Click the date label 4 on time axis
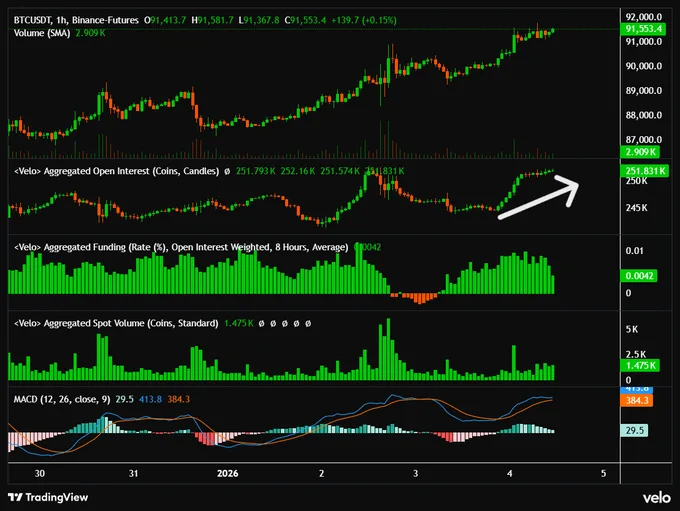This screenshot has width=680, height=511. click(510, 473)
